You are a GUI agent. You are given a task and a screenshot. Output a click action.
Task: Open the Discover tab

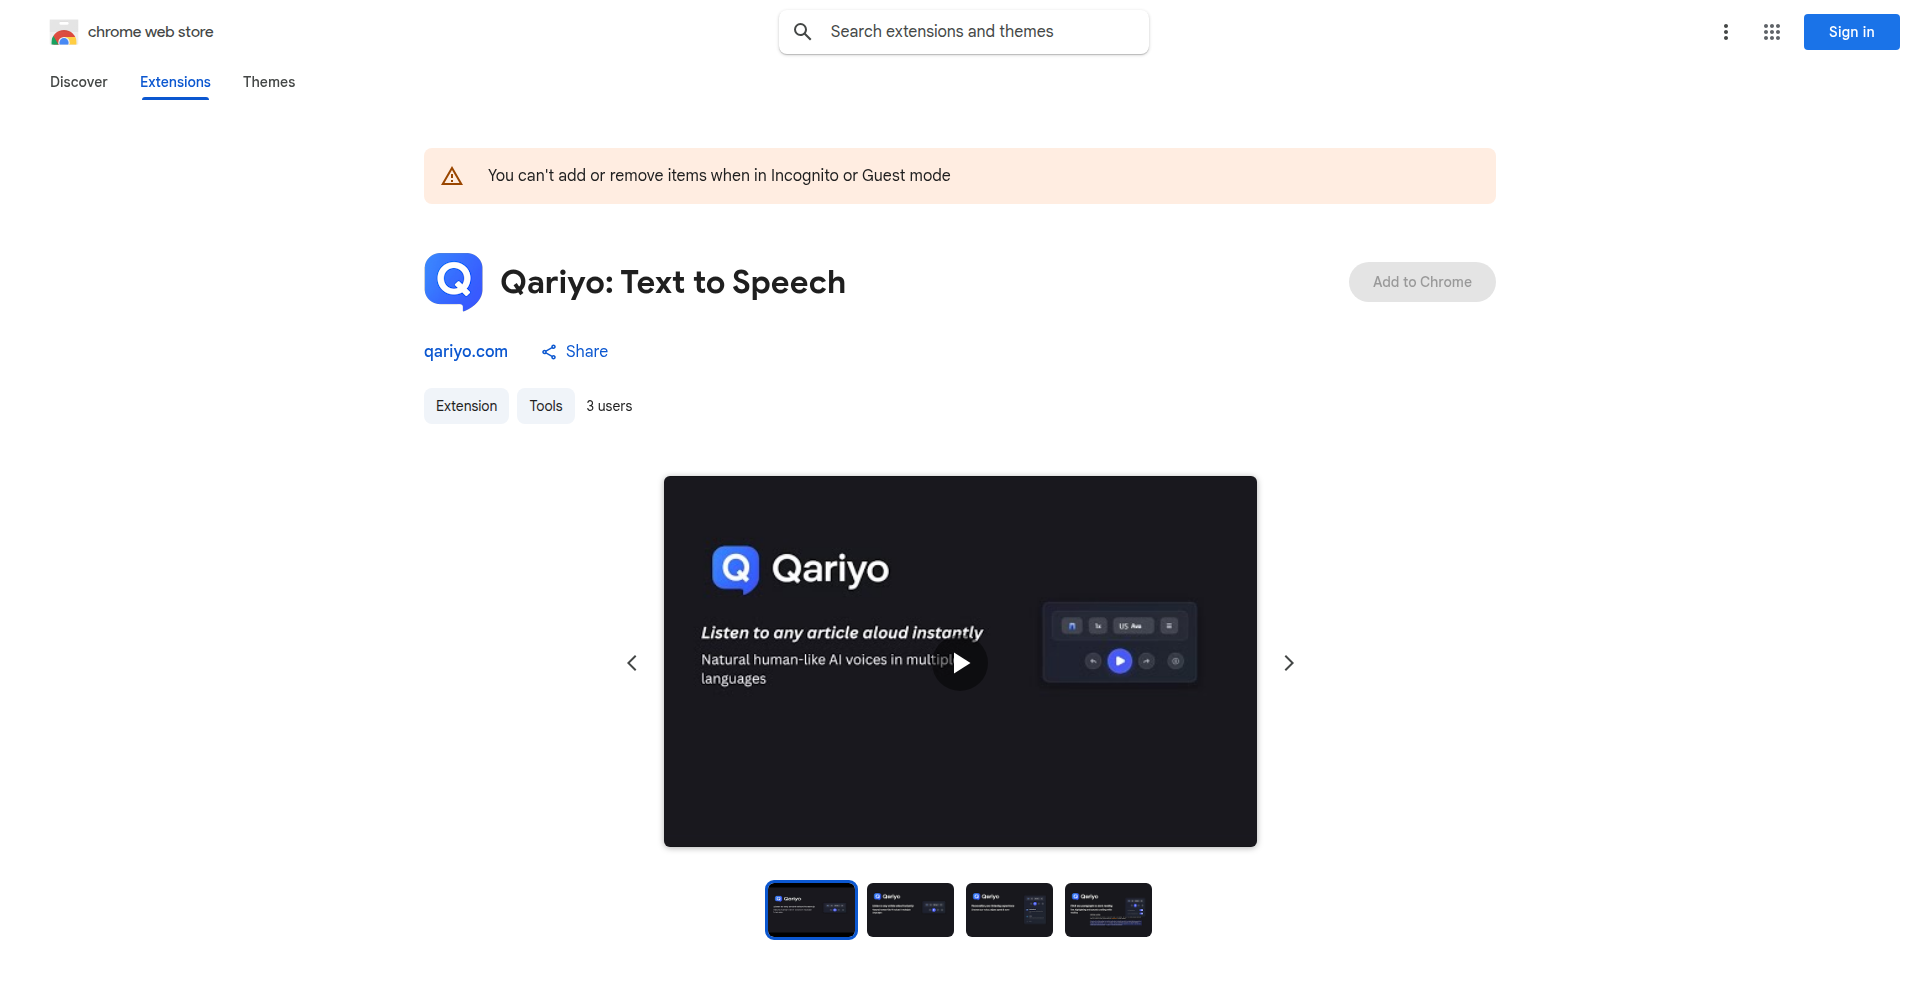click(x=79, y=82)
